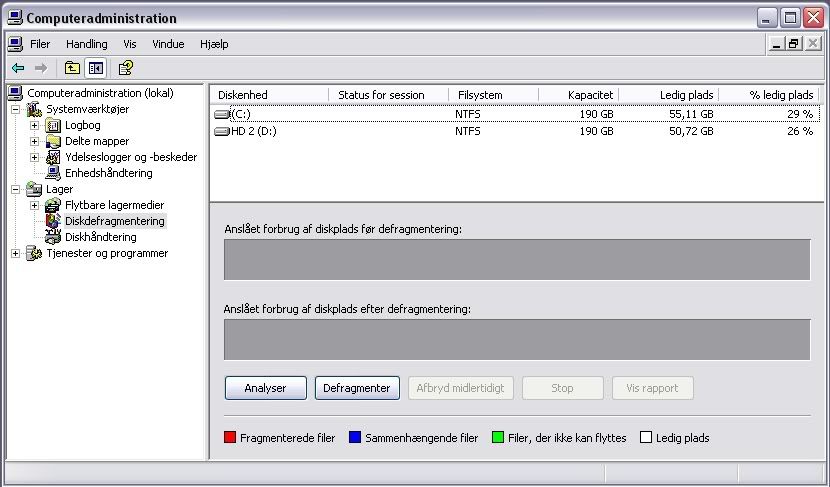Image resolution: width=830 pixels, height=487 pixels.
Task: Click the 55,11 GB free space value
Action: click(x=691, y=114)
